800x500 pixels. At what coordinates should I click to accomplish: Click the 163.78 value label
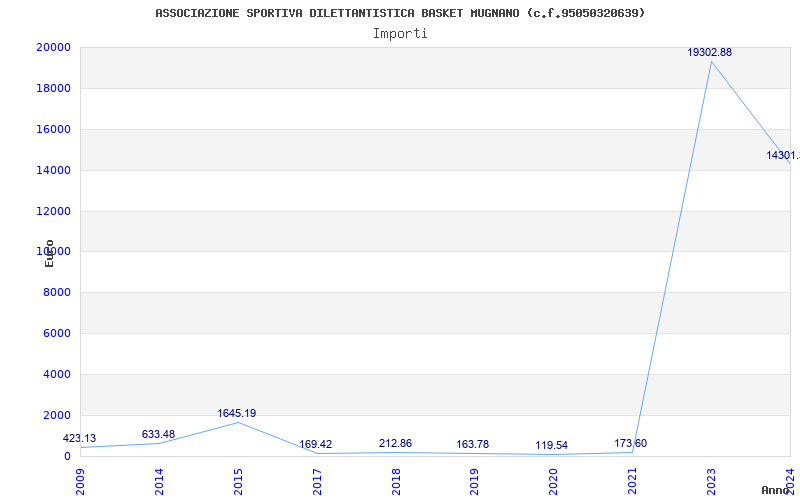point(472,444)
